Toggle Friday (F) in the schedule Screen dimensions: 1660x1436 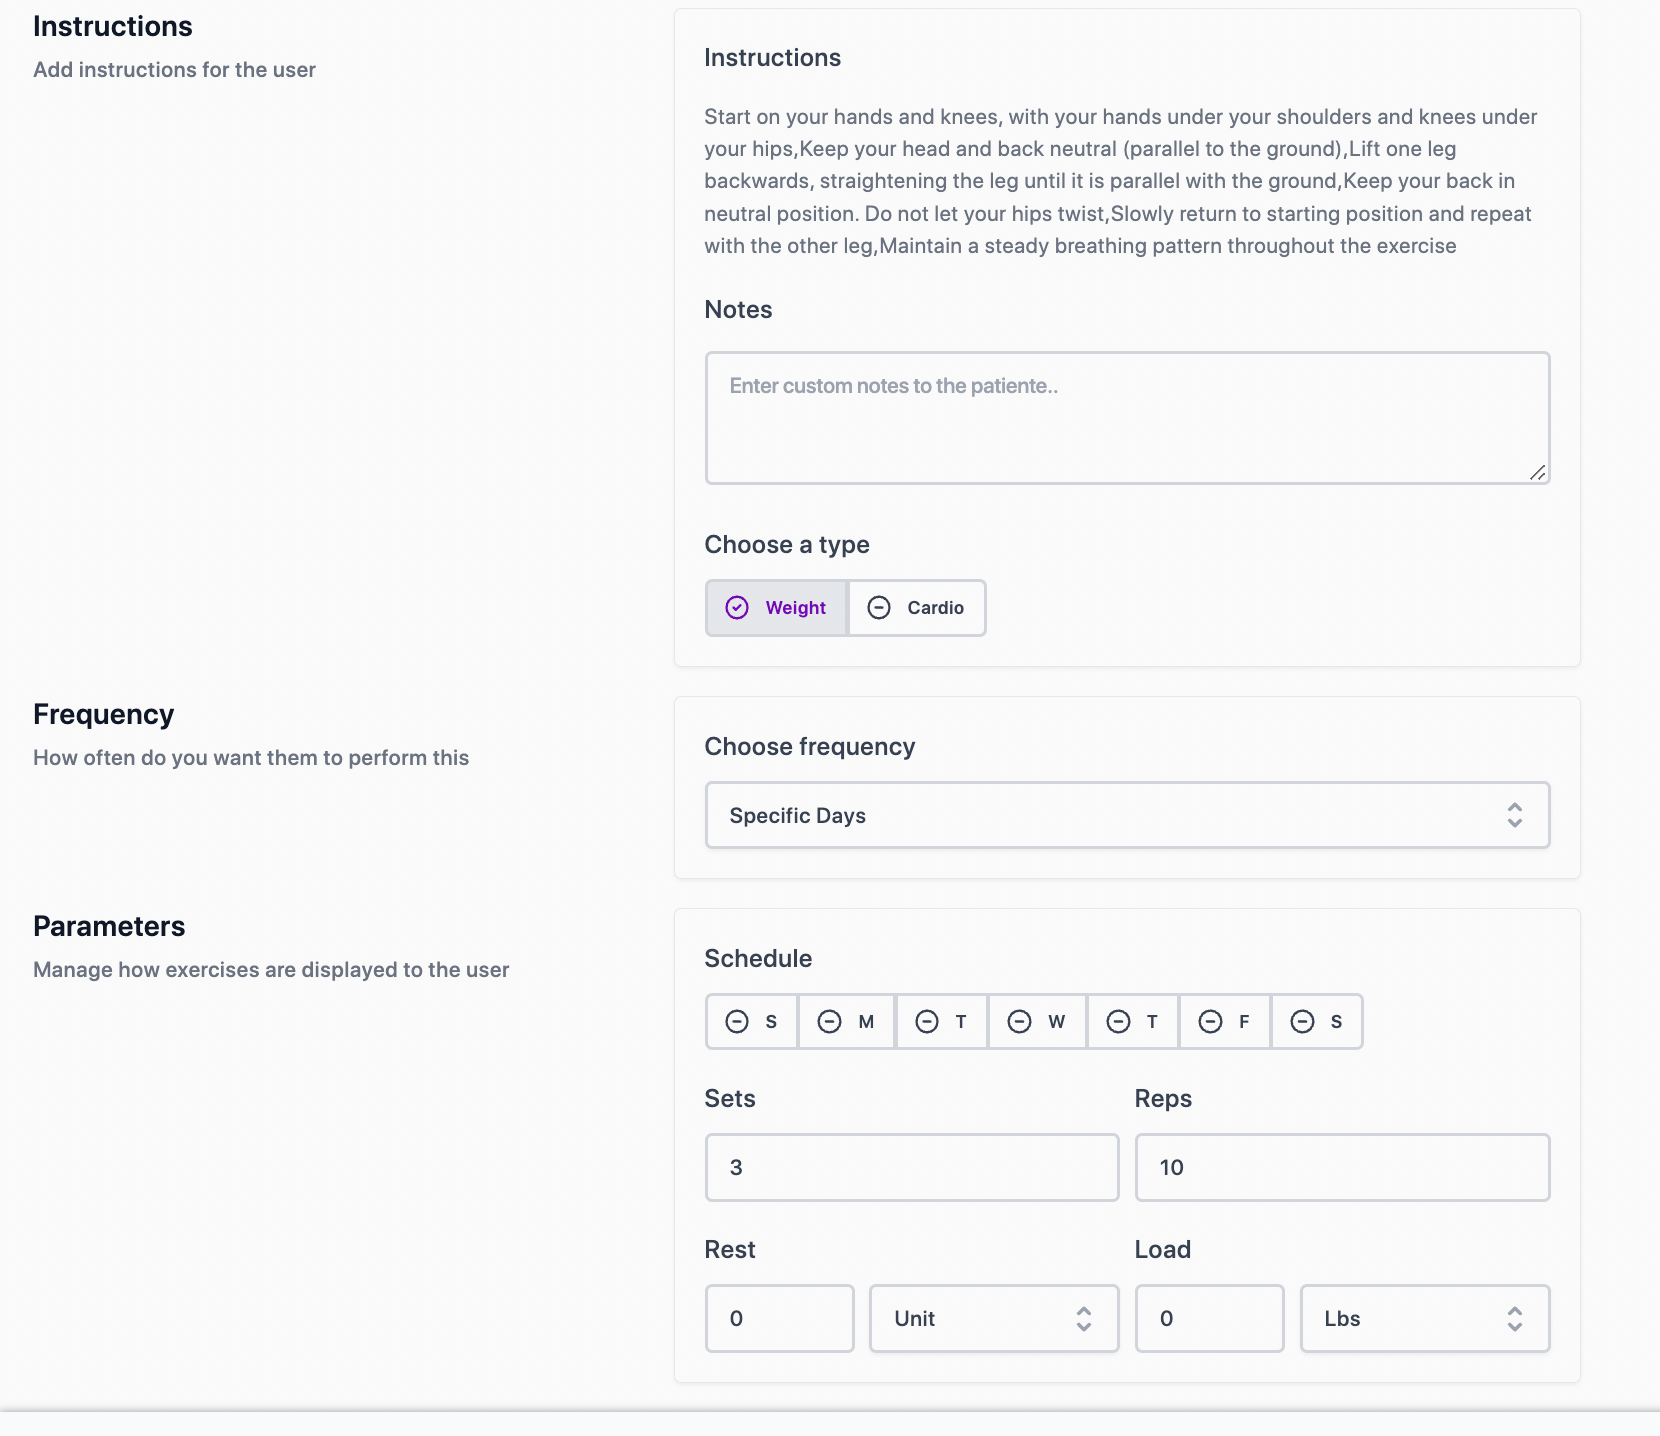point(1225,1021)
